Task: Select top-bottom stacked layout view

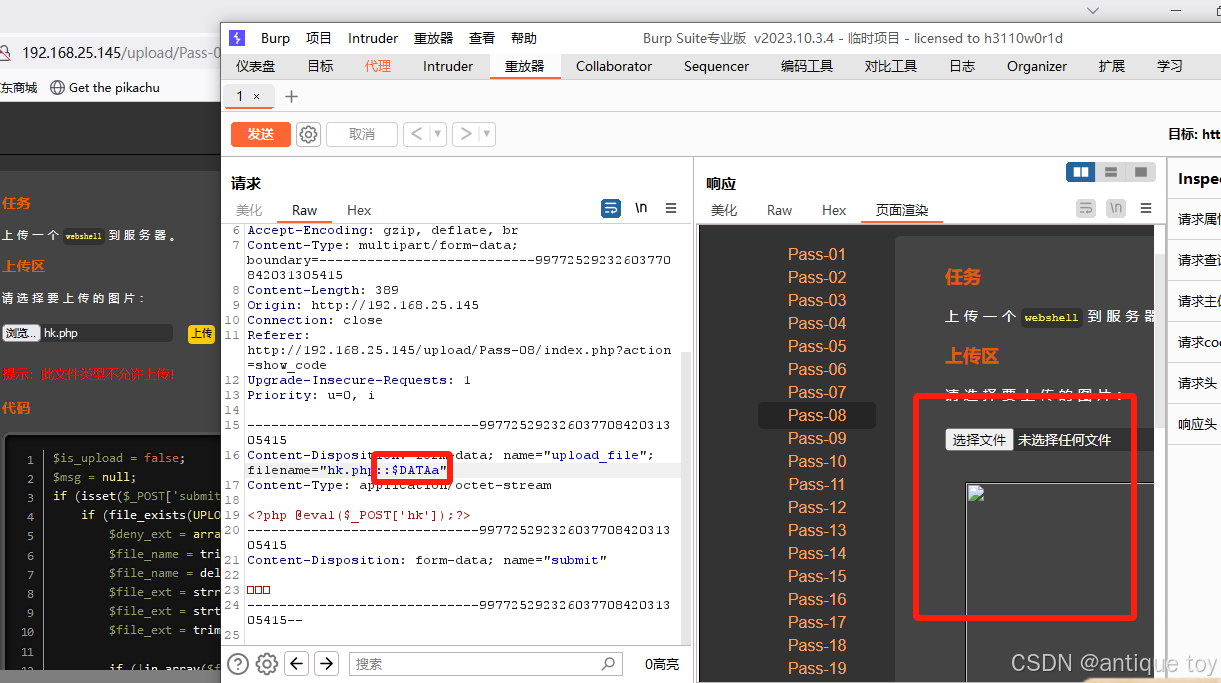Action: tap(1111, 172)
